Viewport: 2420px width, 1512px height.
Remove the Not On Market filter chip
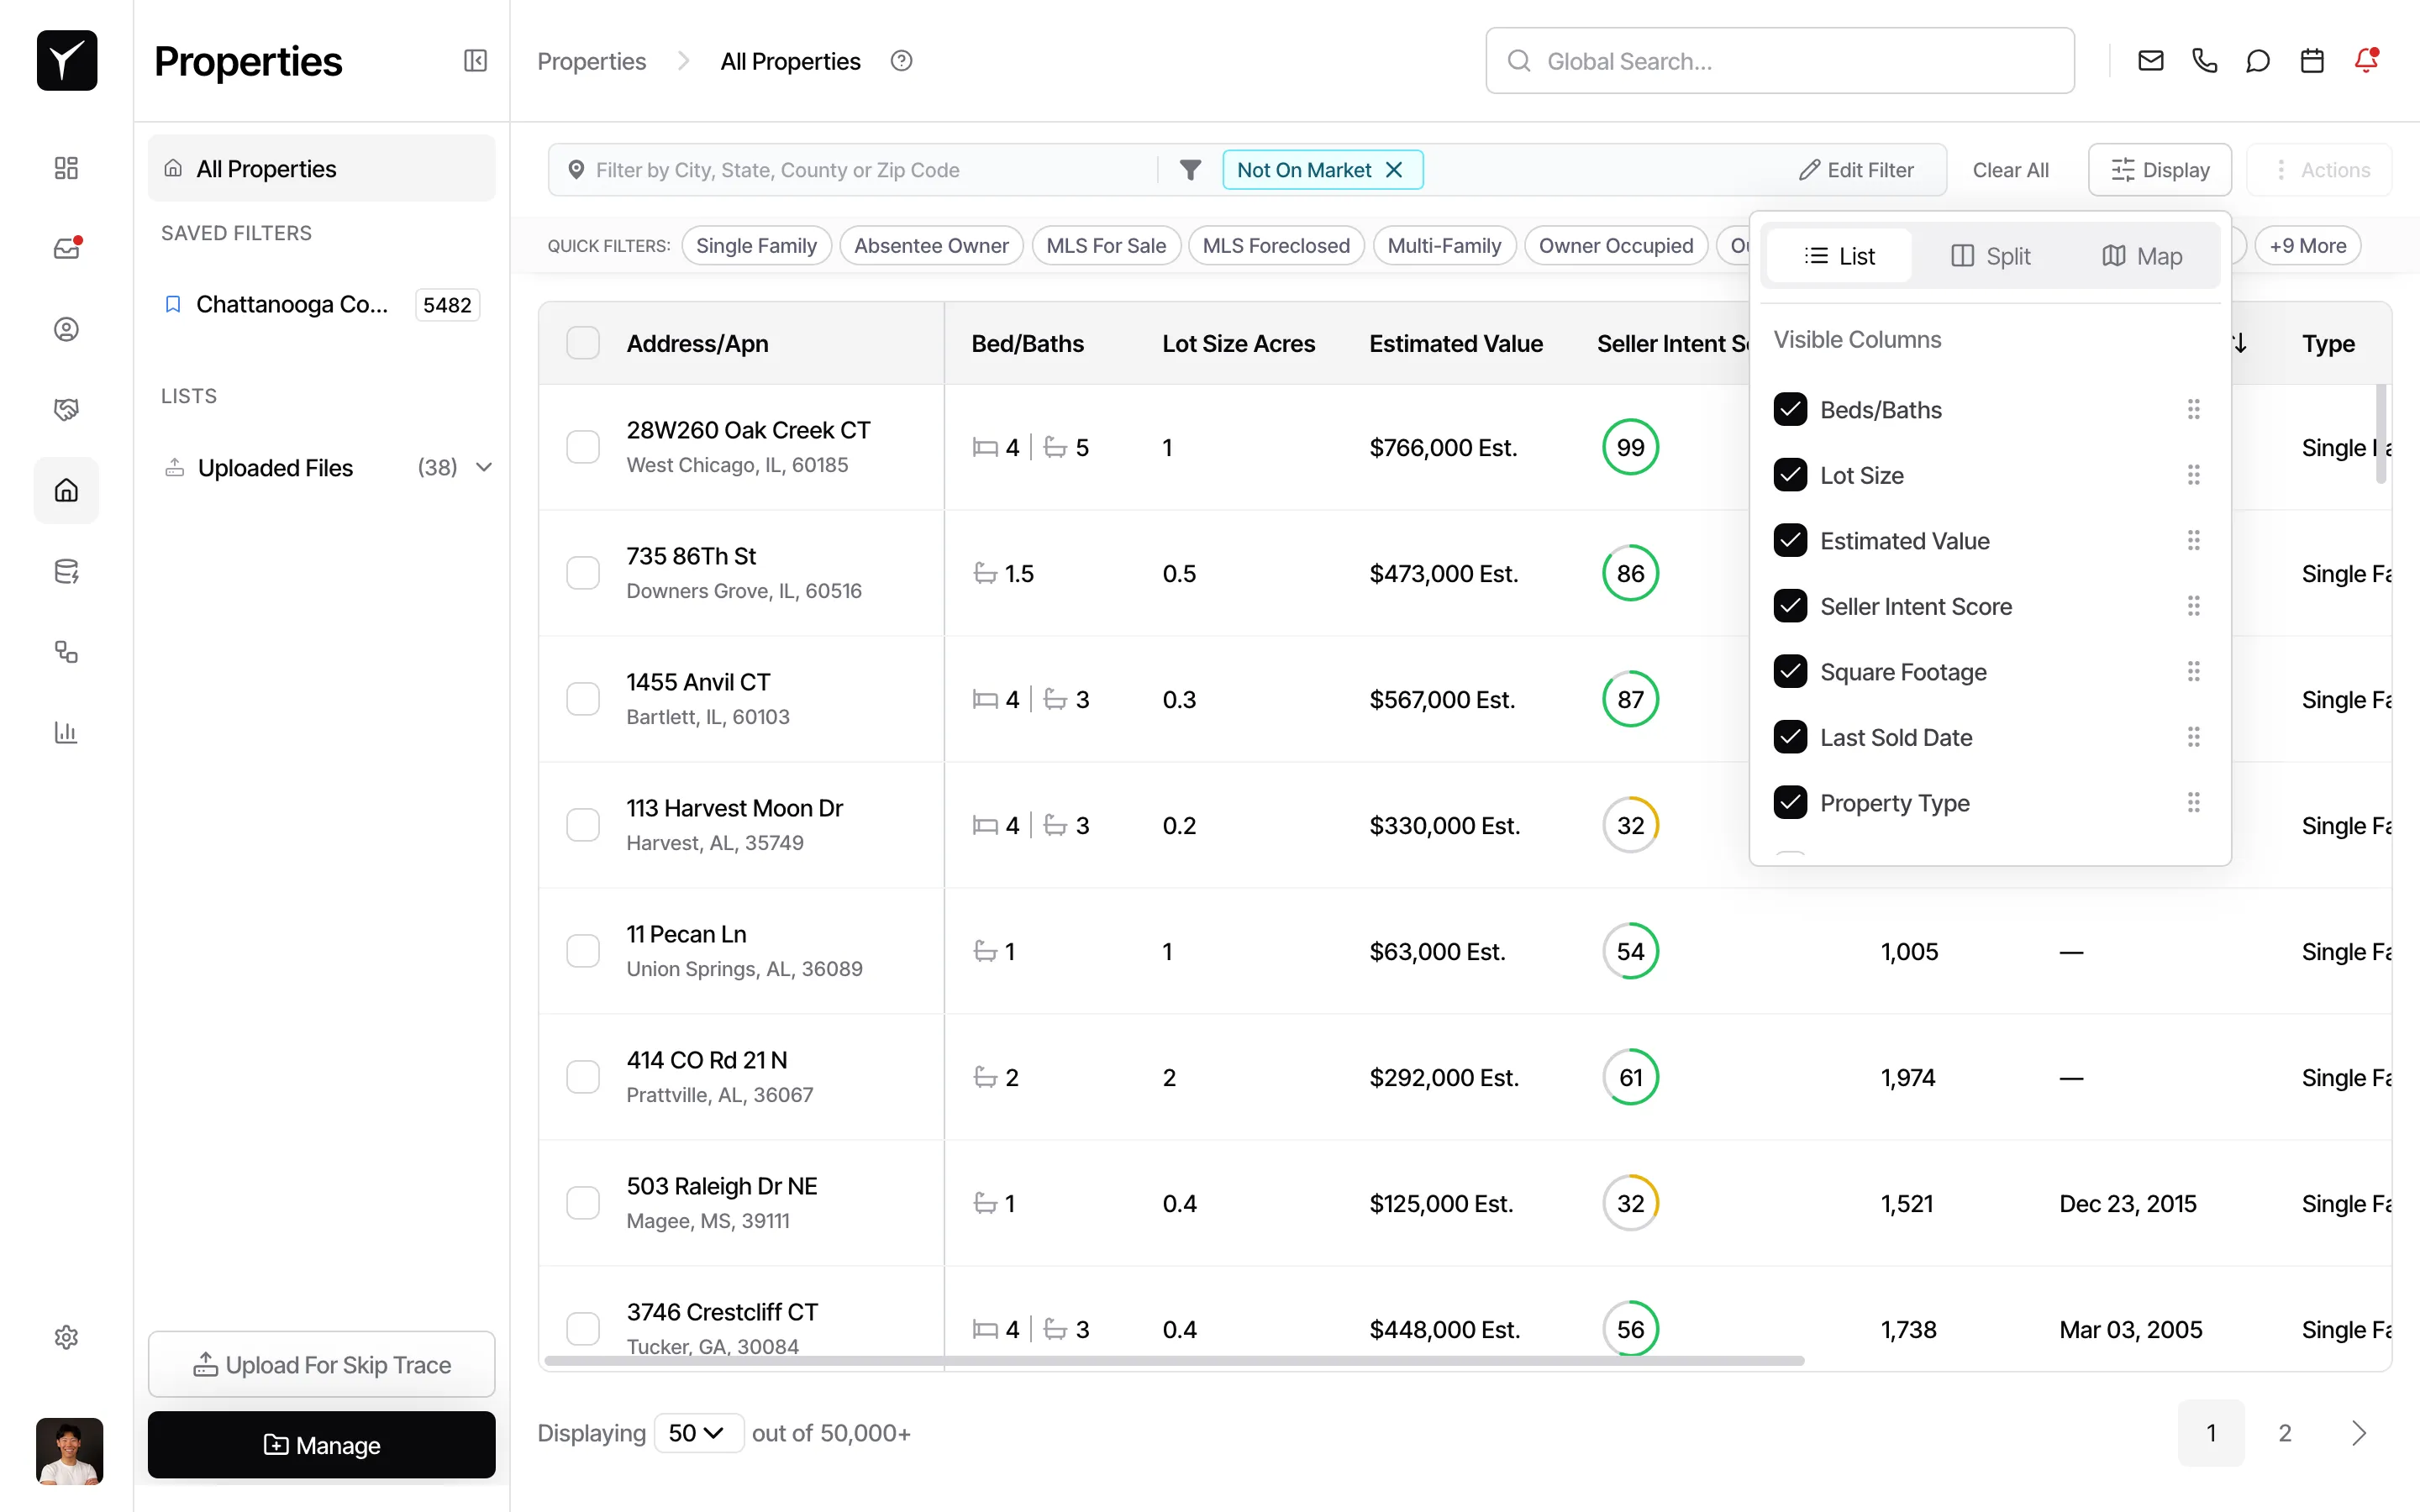pyautogui.click(x=1395, y=169)
